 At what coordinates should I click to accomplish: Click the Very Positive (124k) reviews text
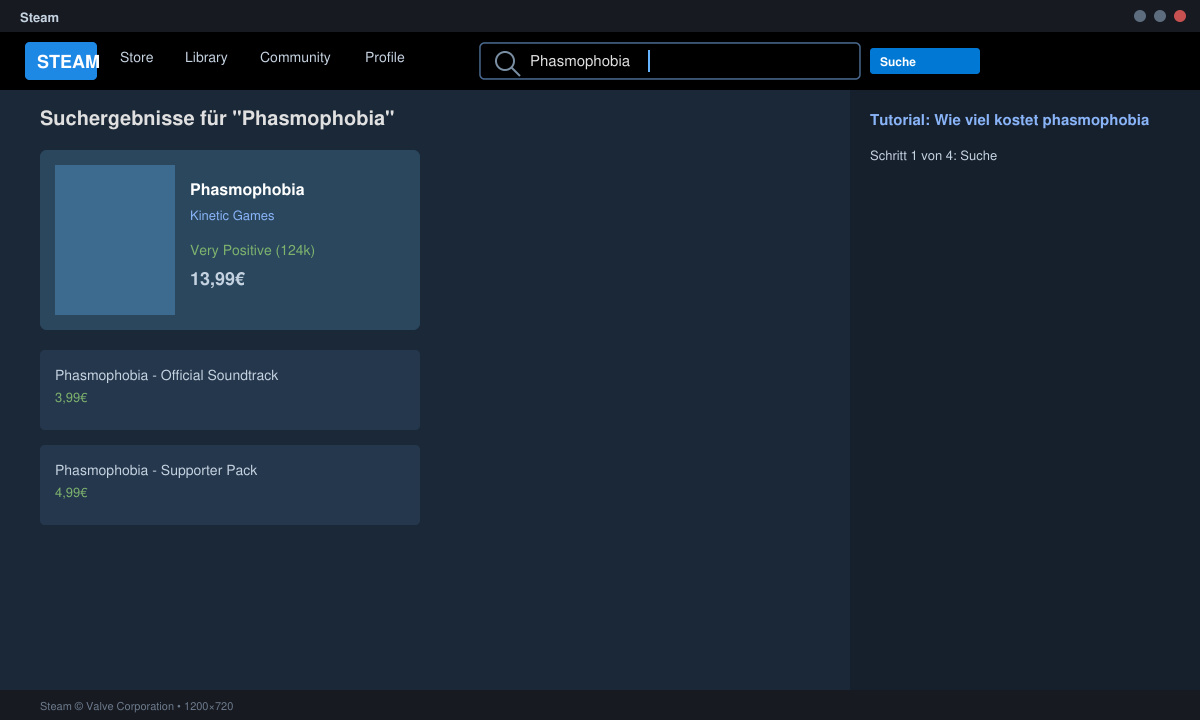click(x=252, y=250)
